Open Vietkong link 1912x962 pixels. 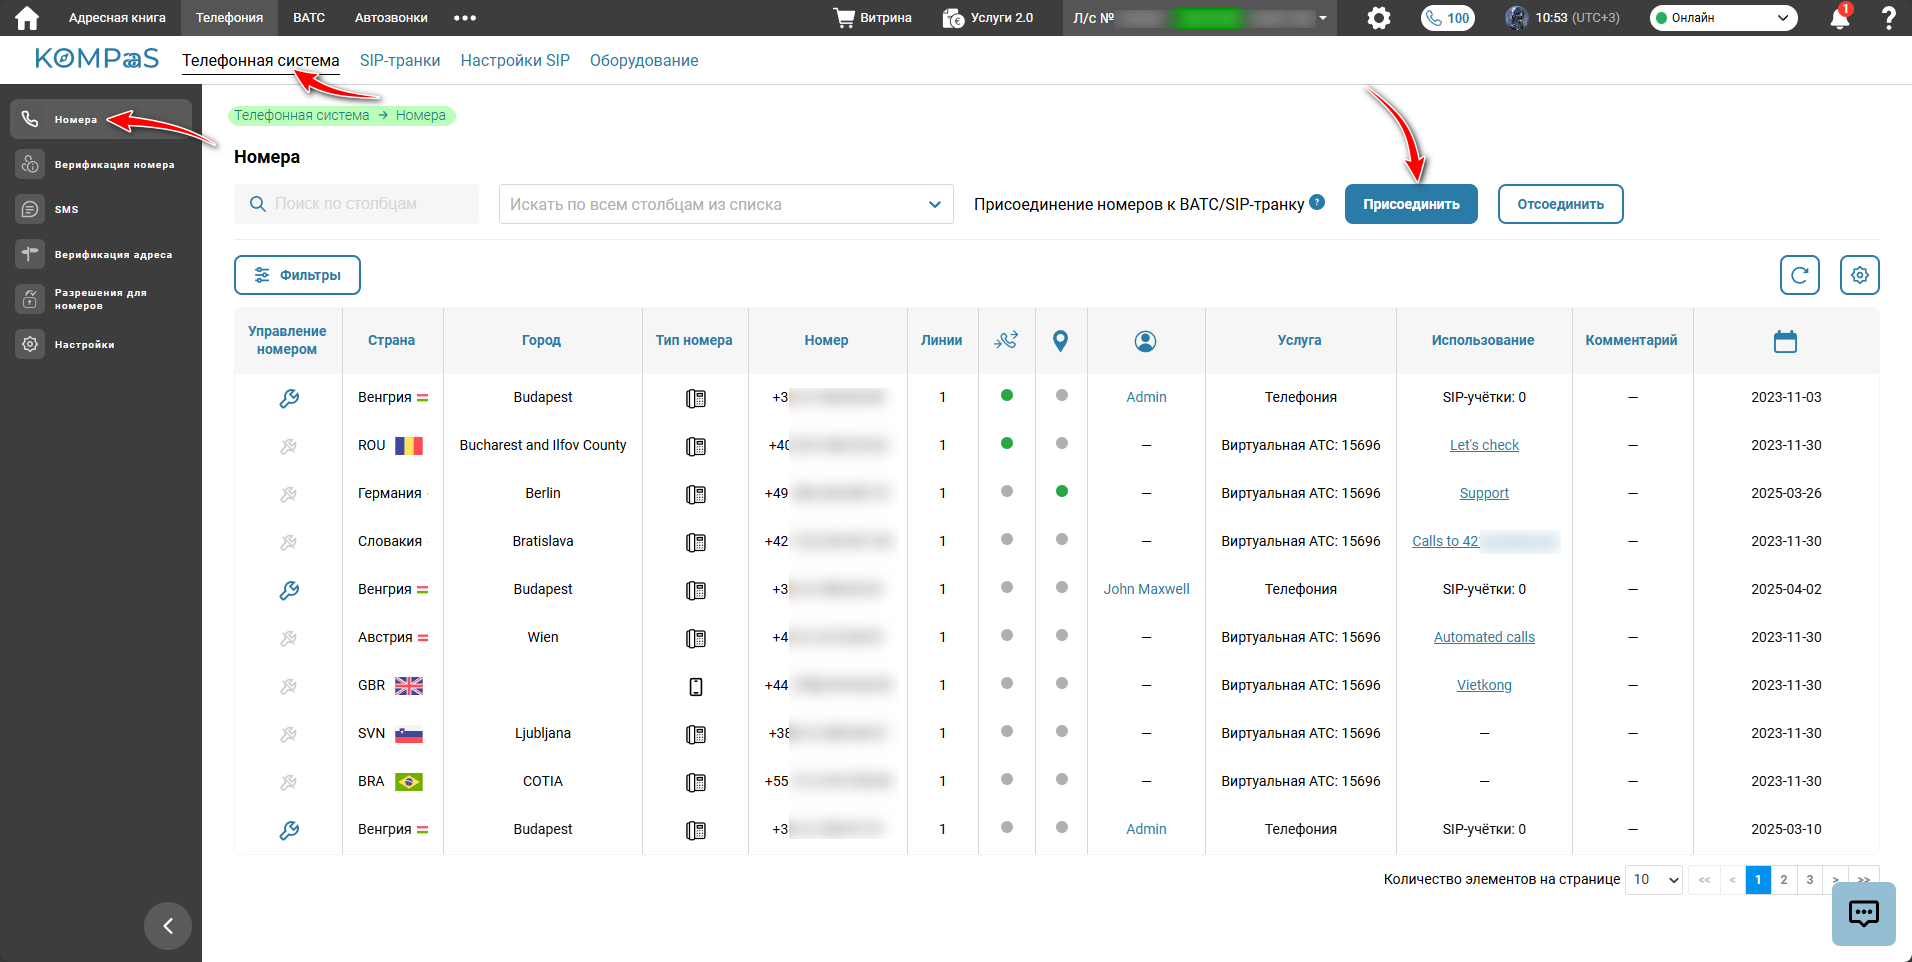click(x=1484, y=686)
